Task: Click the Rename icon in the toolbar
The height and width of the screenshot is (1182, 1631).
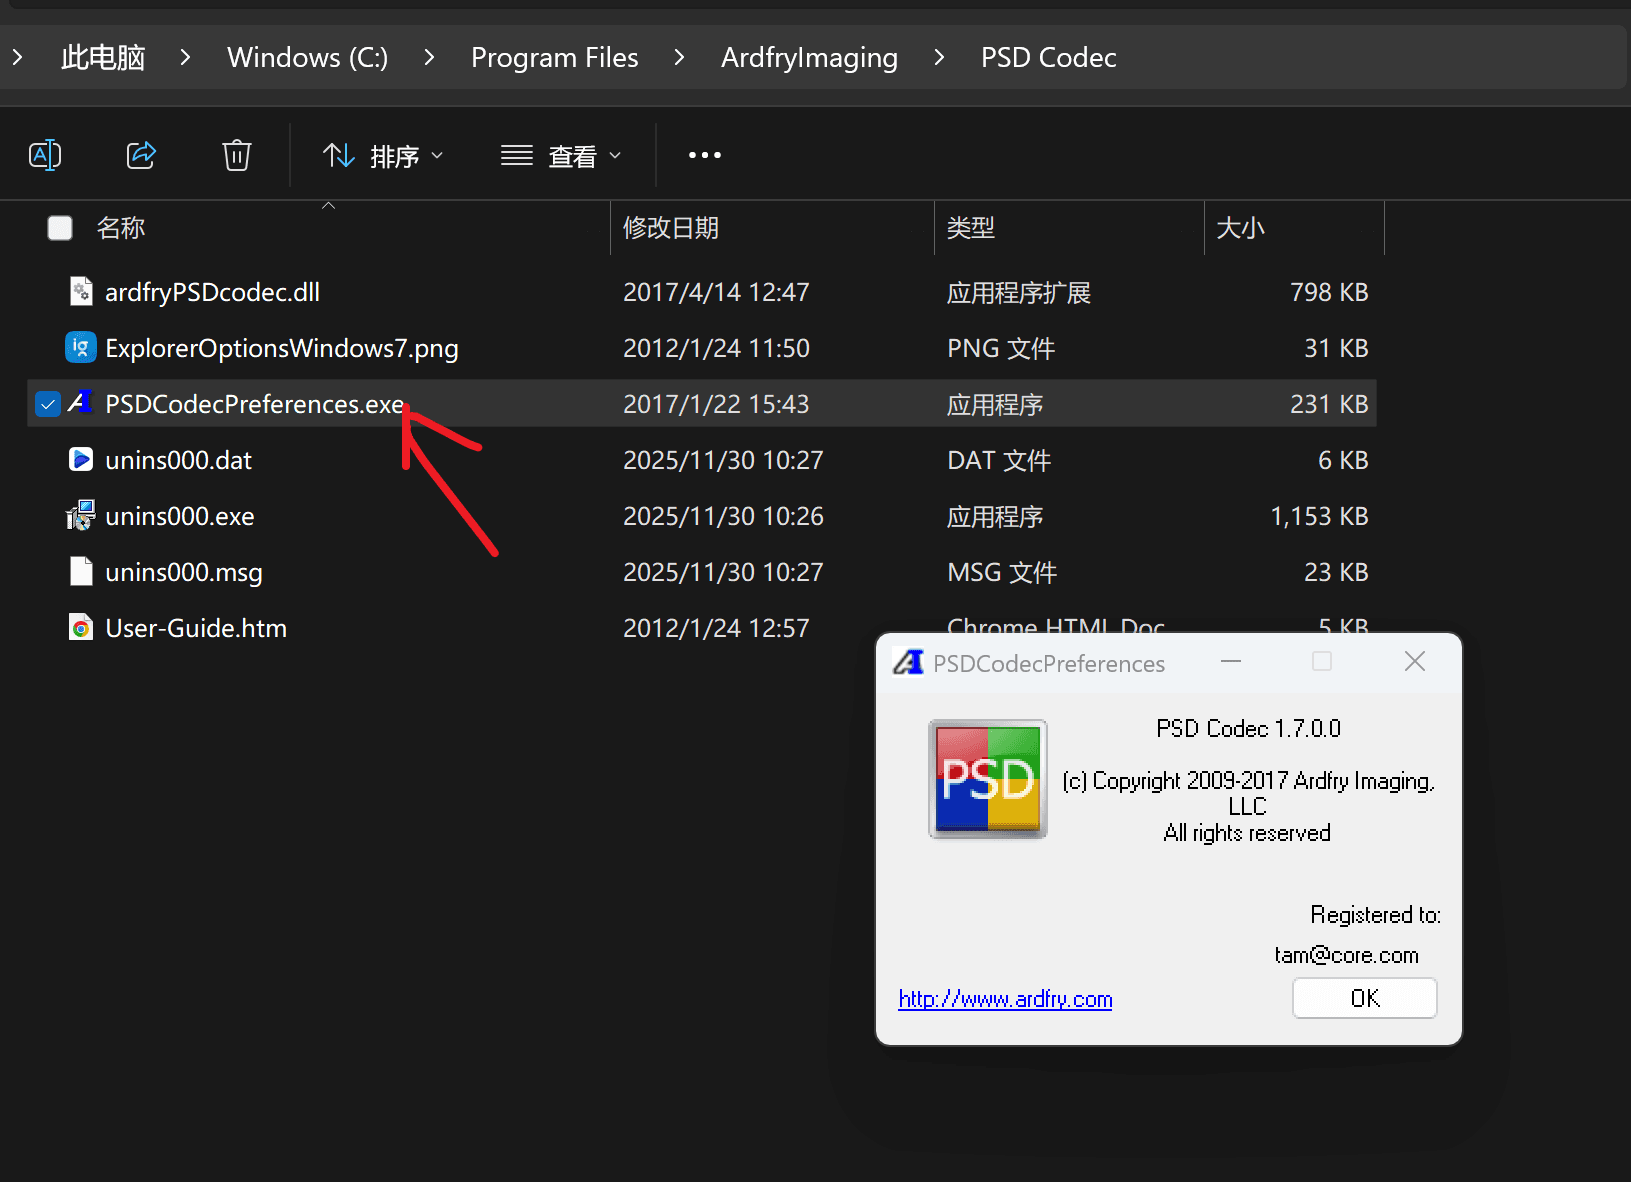Action: (45, 155)
